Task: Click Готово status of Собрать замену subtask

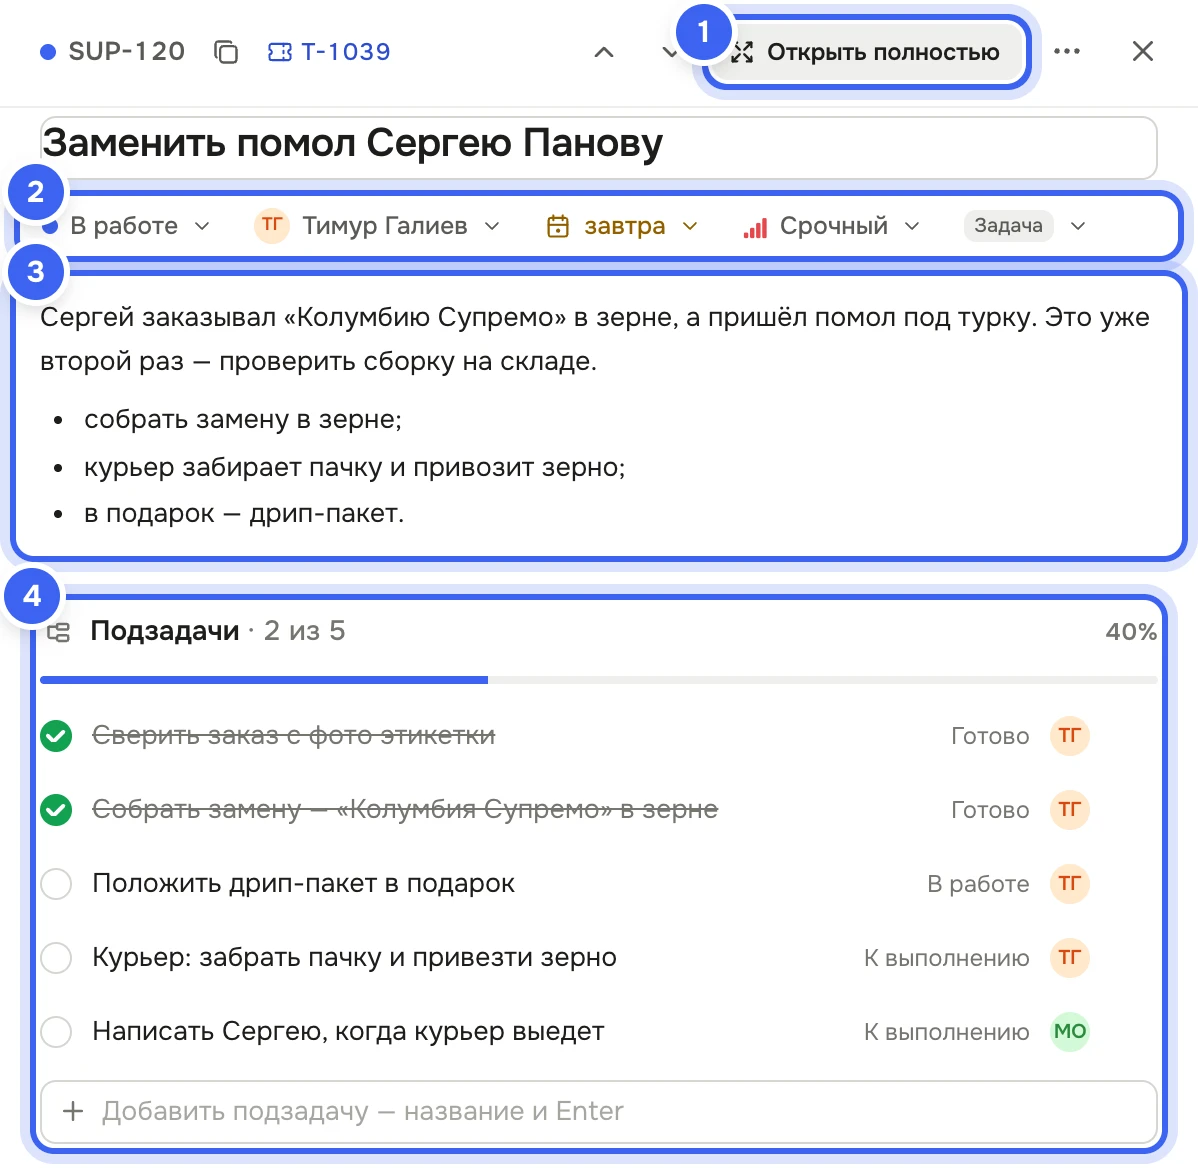Action: (x=989, y=810)
